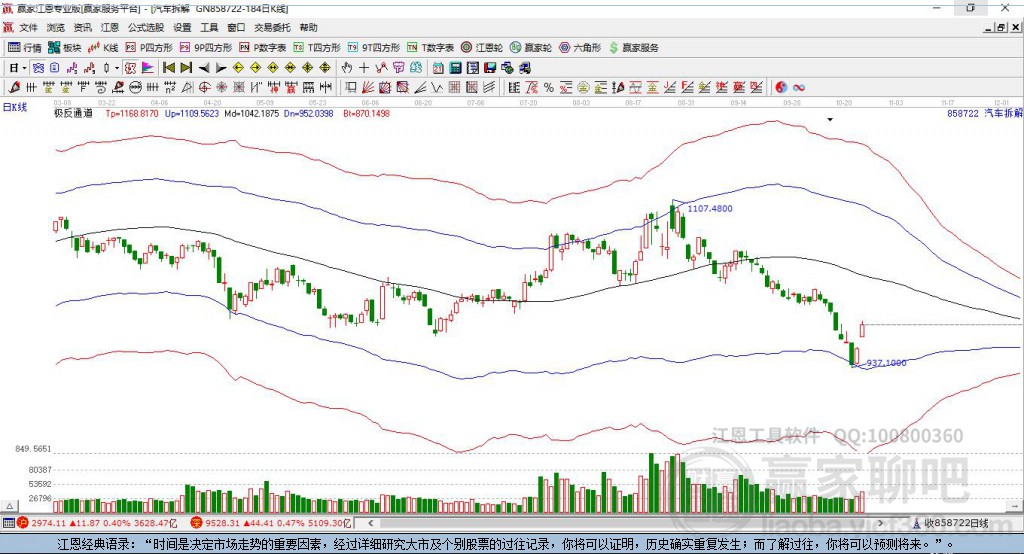Click the 日K线 label
1024x554 pixels.
[x=15, y=107]
